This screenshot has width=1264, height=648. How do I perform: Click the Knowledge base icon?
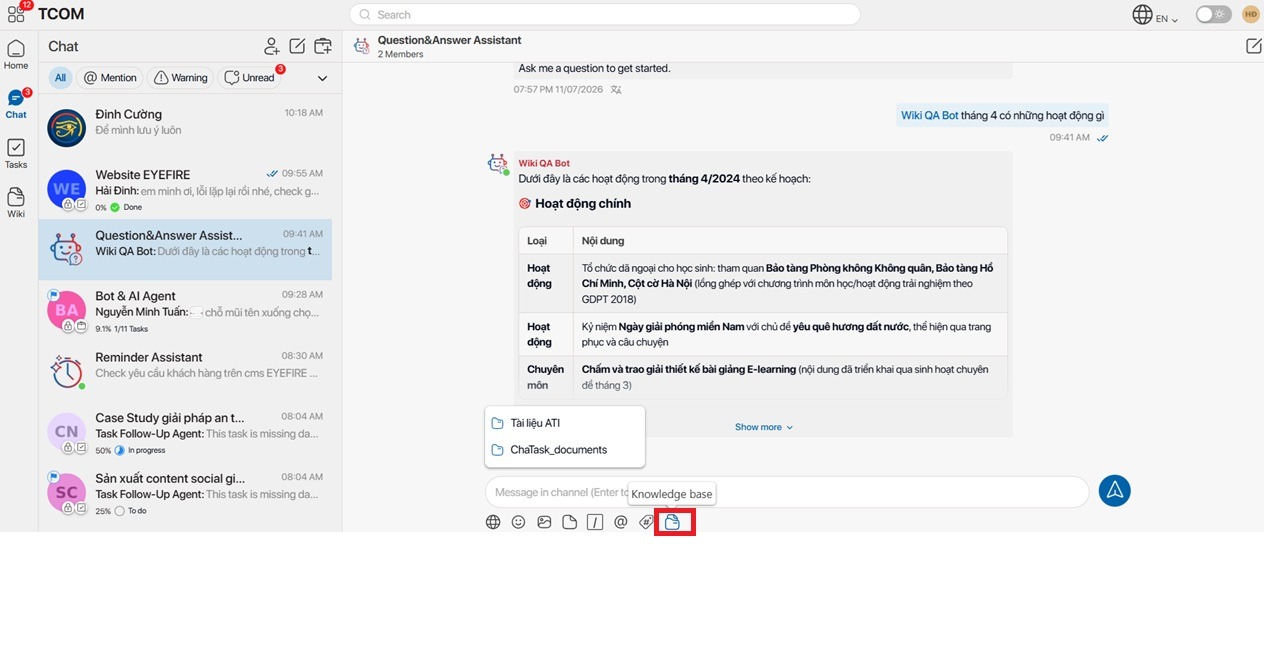pyautogui.click(x=673, y=522)
